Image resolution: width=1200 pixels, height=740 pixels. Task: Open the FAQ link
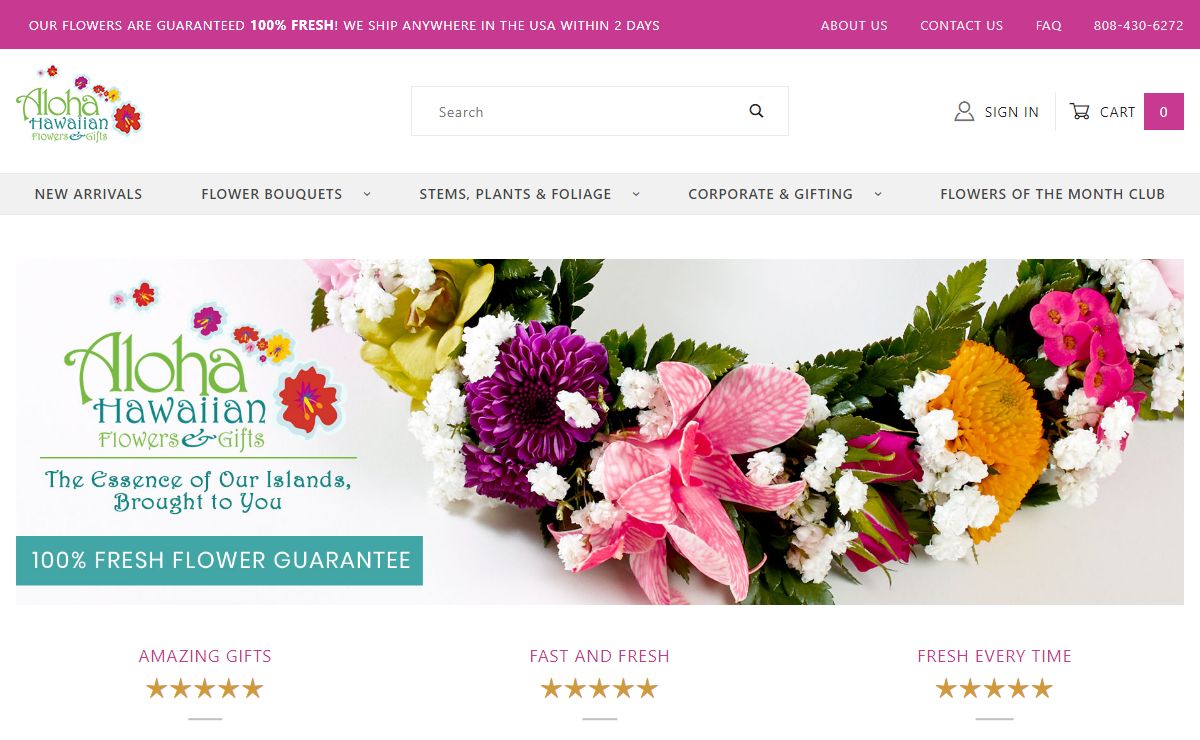(x=1049, y=25)
